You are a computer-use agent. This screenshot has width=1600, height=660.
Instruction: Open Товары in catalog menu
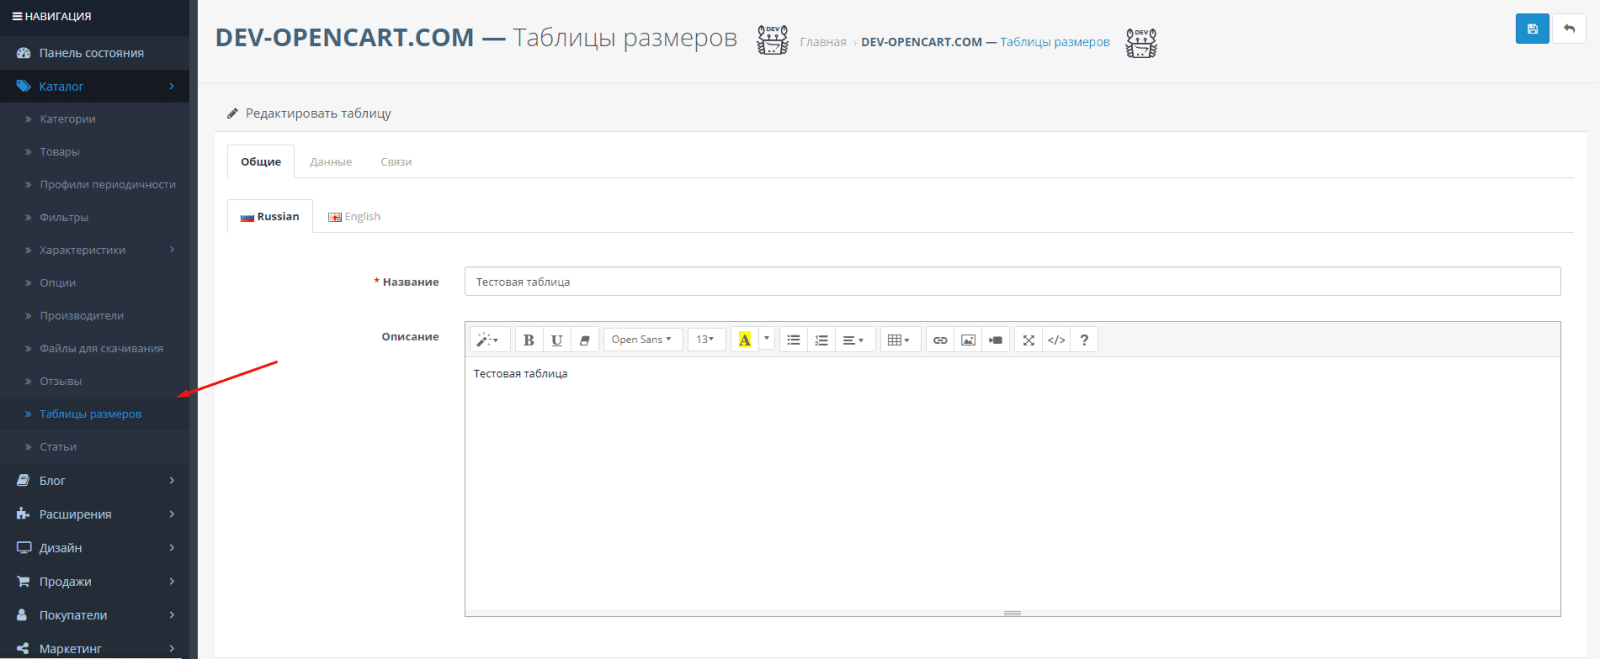(95, 152)
